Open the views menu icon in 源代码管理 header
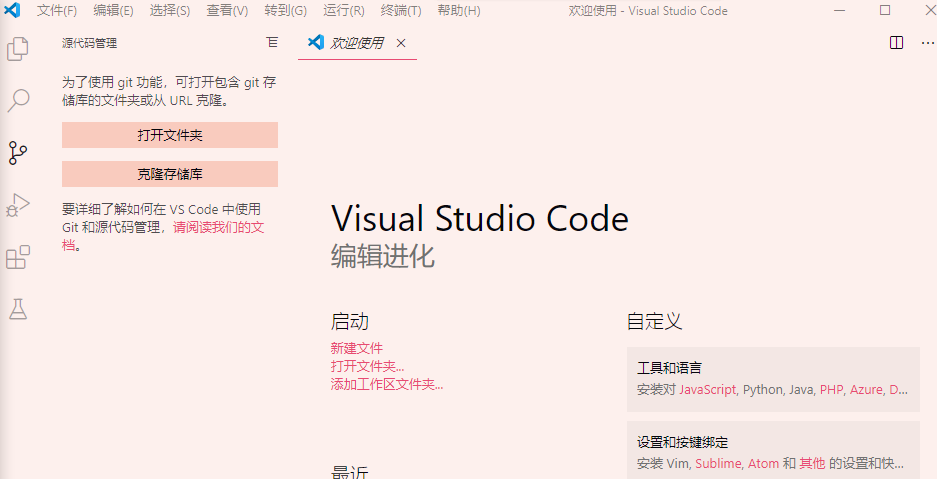937x479 pixels. pyautogui.click(x=272, y=42)
